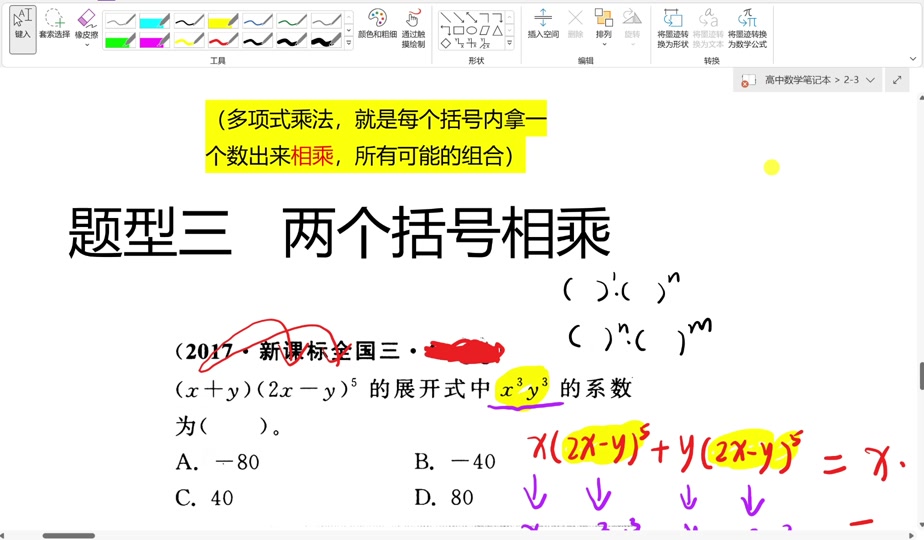Click the Delete (删除) icon

point(575,24)
